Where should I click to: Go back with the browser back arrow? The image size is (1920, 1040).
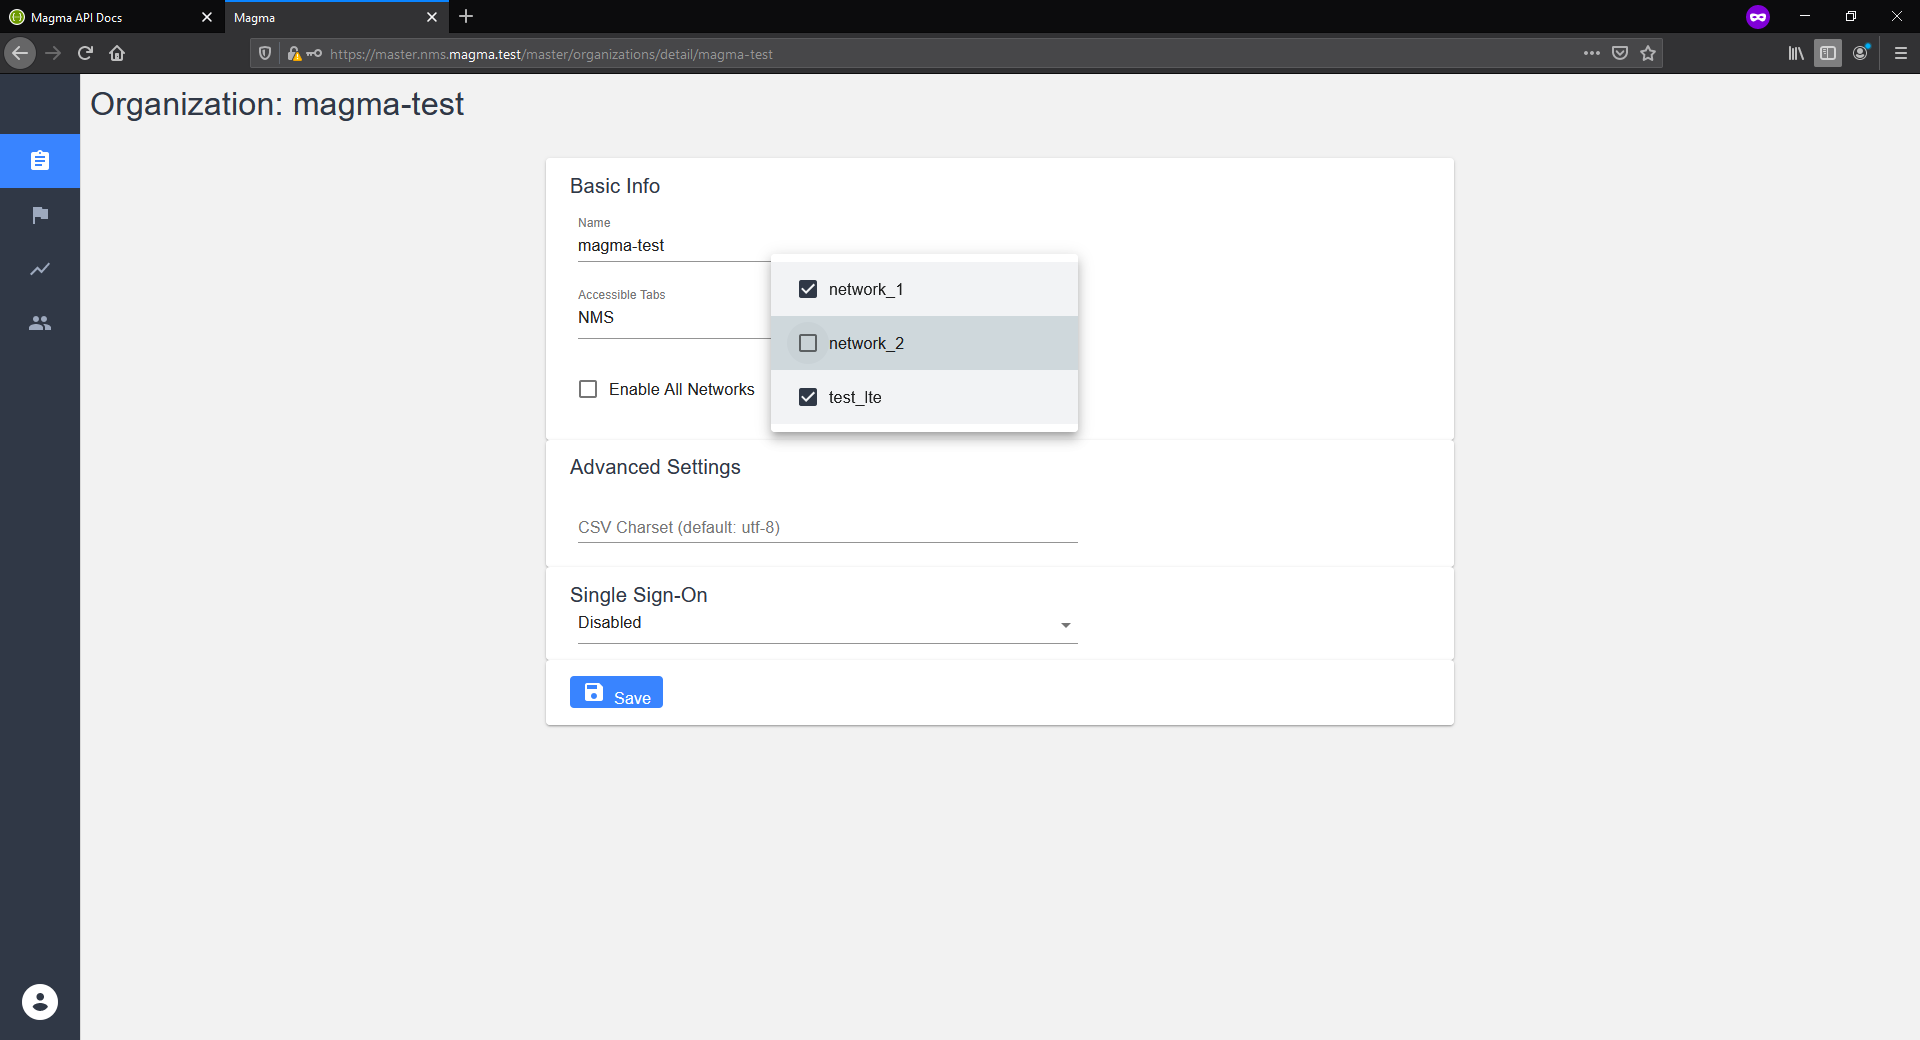point(20,53)
